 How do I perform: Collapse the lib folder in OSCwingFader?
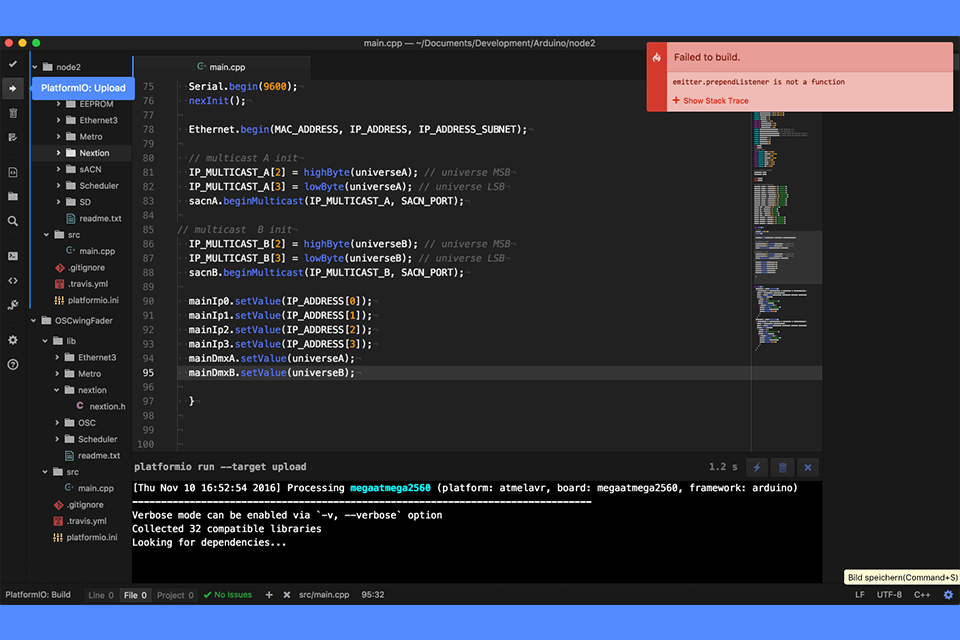pyautogui.click(x=45, y=341)
